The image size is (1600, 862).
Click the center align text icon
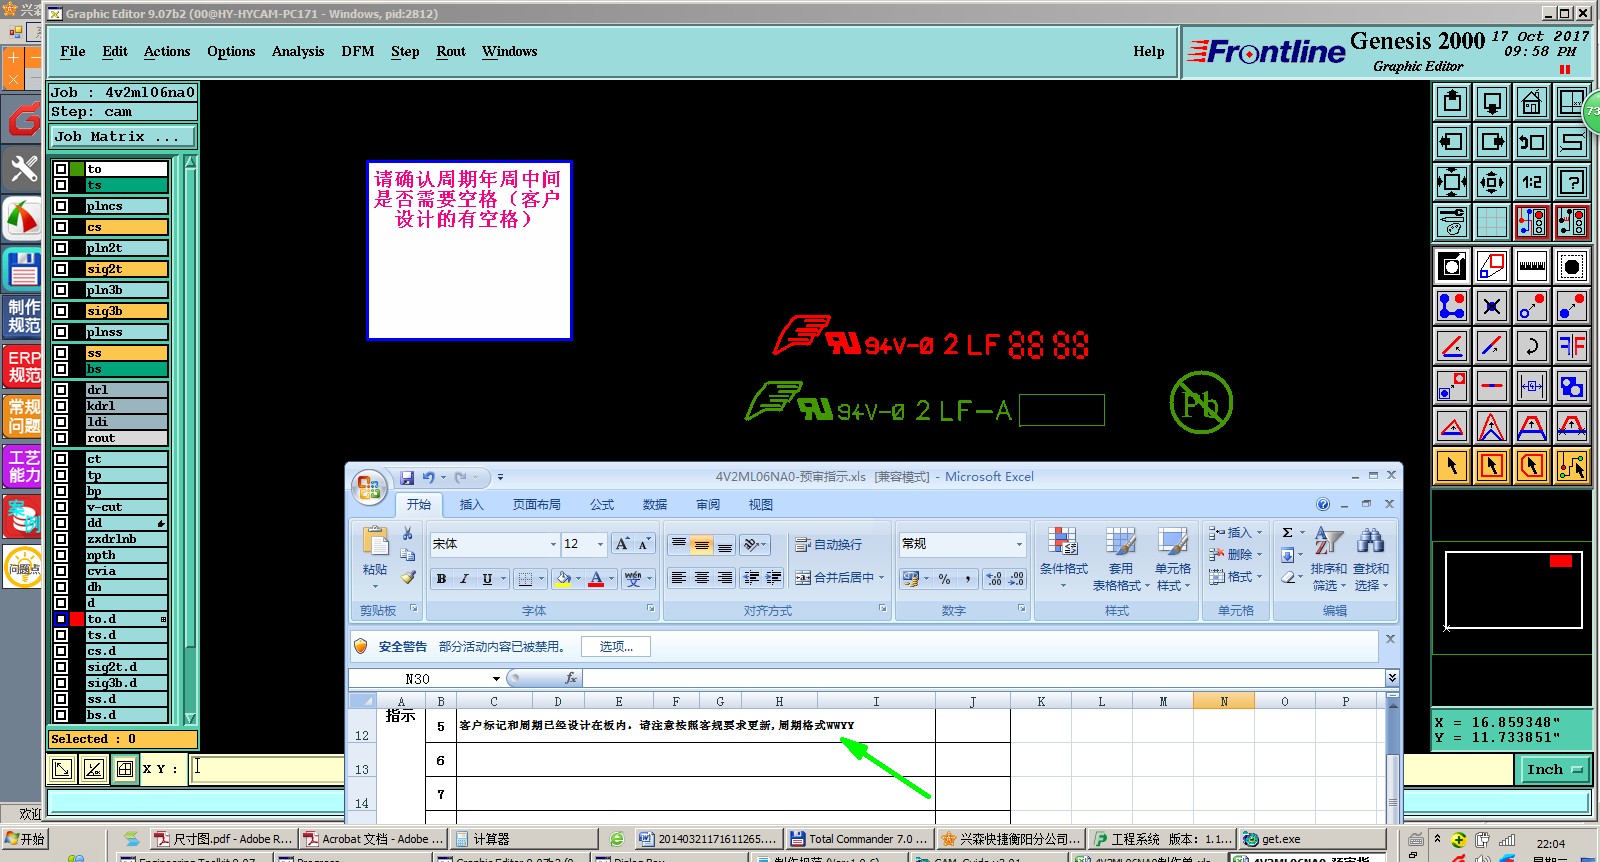pyautogui.click(x=702, y=578)
